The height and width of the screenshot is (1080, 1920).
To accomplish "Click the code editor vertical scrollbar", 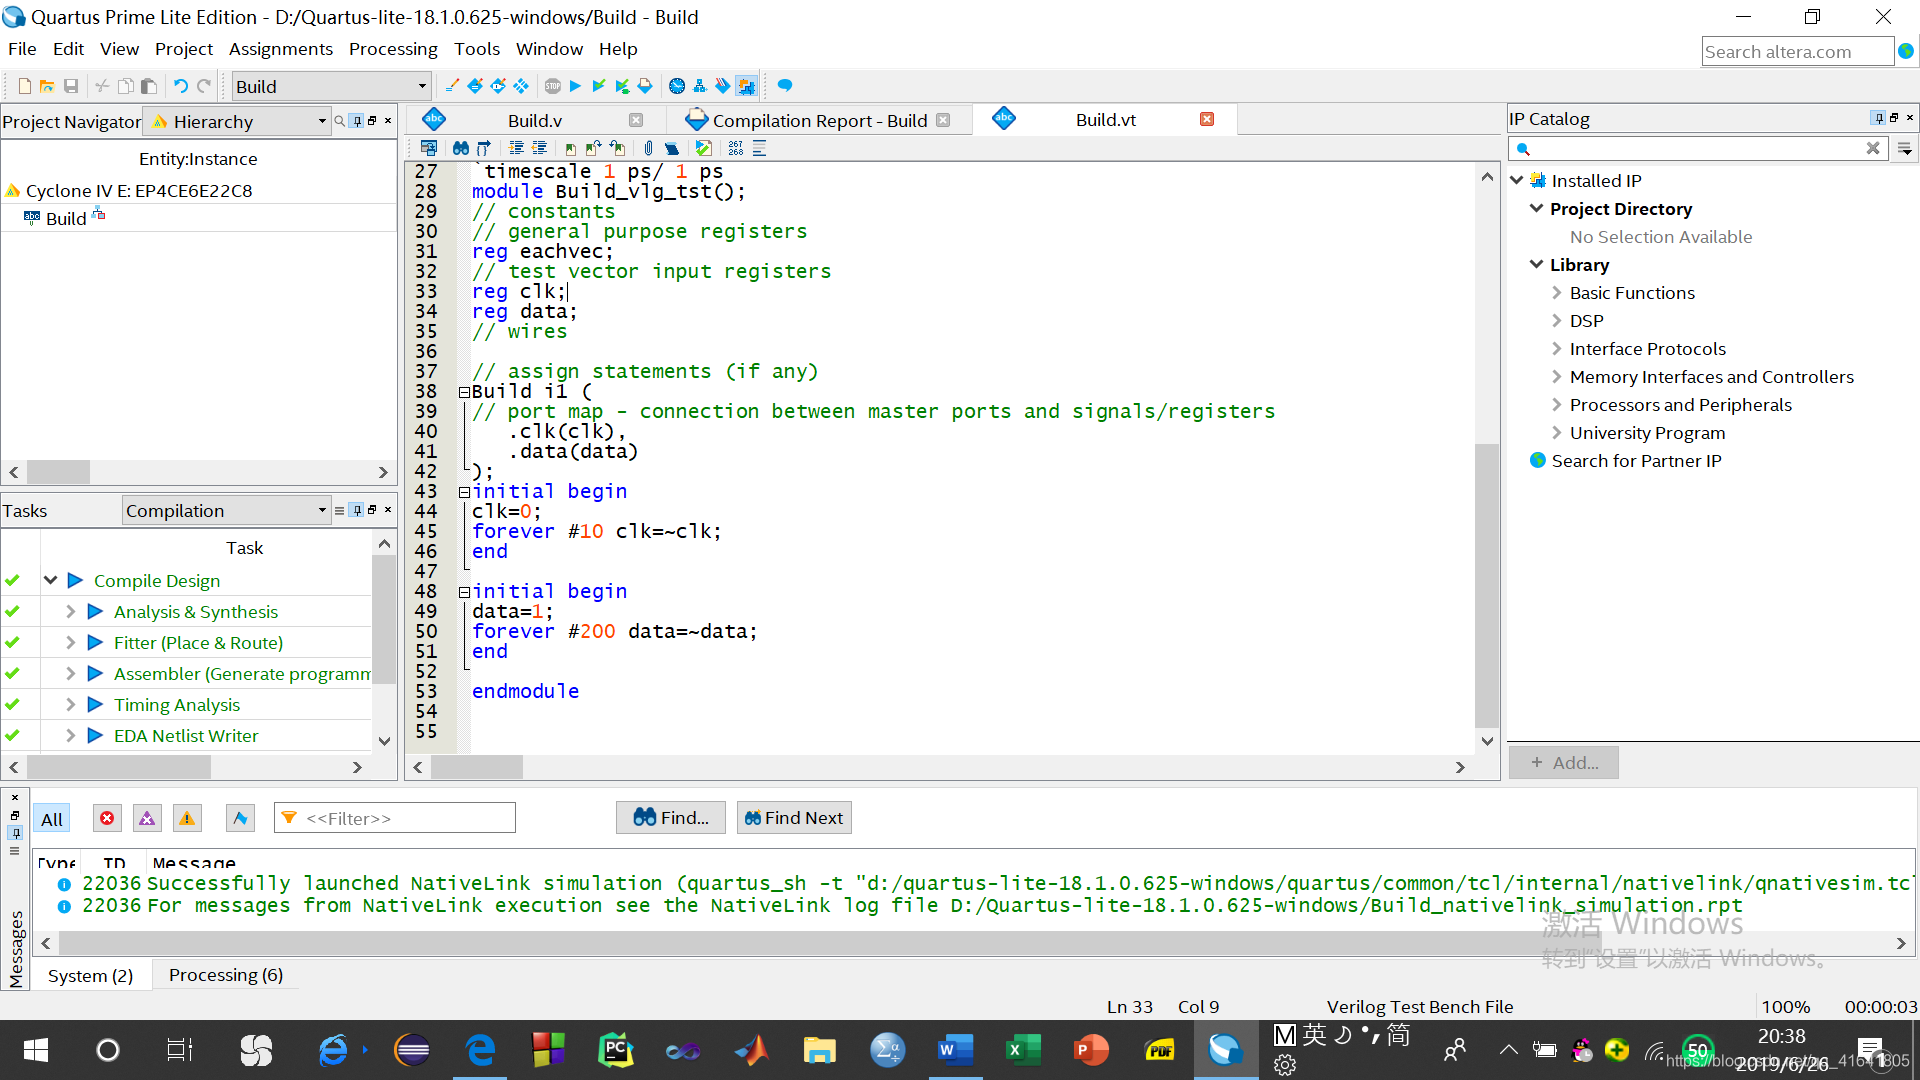I will point(1487,585).
